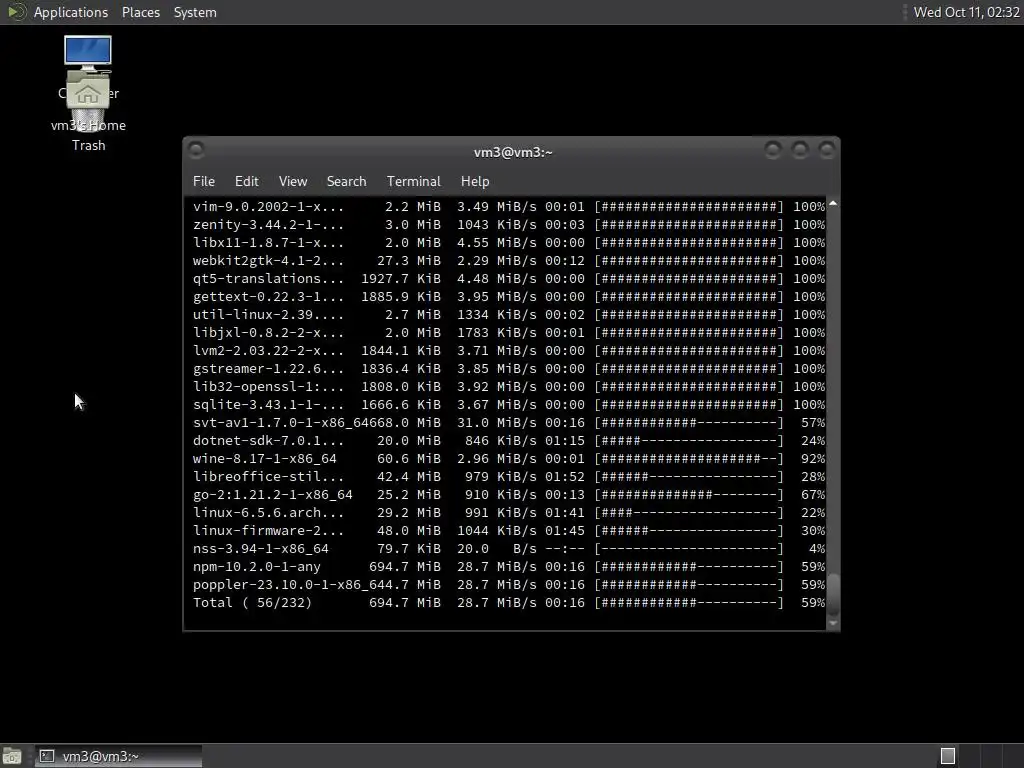Click the go-2:1.21.2 package line
Screen dimensions: 1024x768
coord(509,494)
